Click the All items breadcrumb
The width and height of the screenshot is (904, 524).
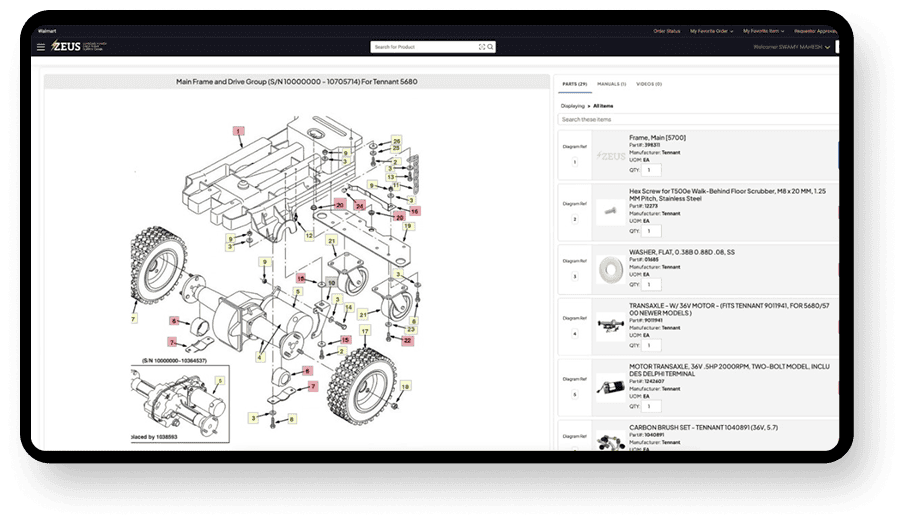tap(603, 106)
